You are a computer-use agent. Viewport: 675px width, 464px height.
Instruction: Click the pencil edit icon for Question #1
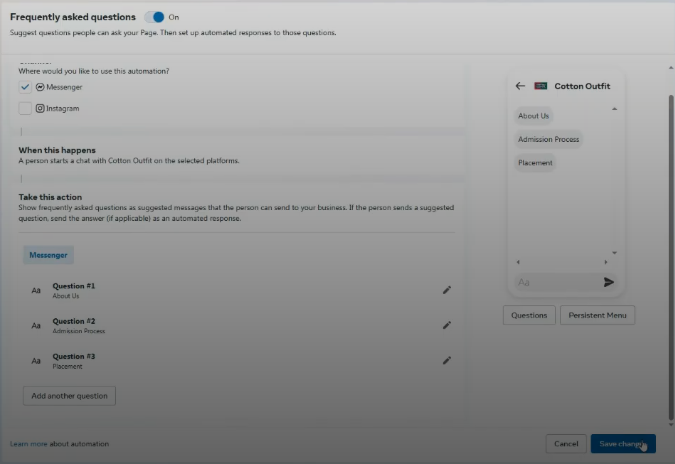[x=447, y=290]
